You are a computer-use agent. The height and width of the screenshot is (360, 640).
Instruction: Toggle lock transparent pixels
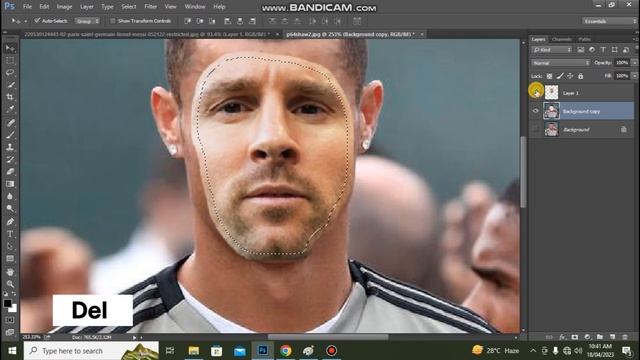point(549,76)
